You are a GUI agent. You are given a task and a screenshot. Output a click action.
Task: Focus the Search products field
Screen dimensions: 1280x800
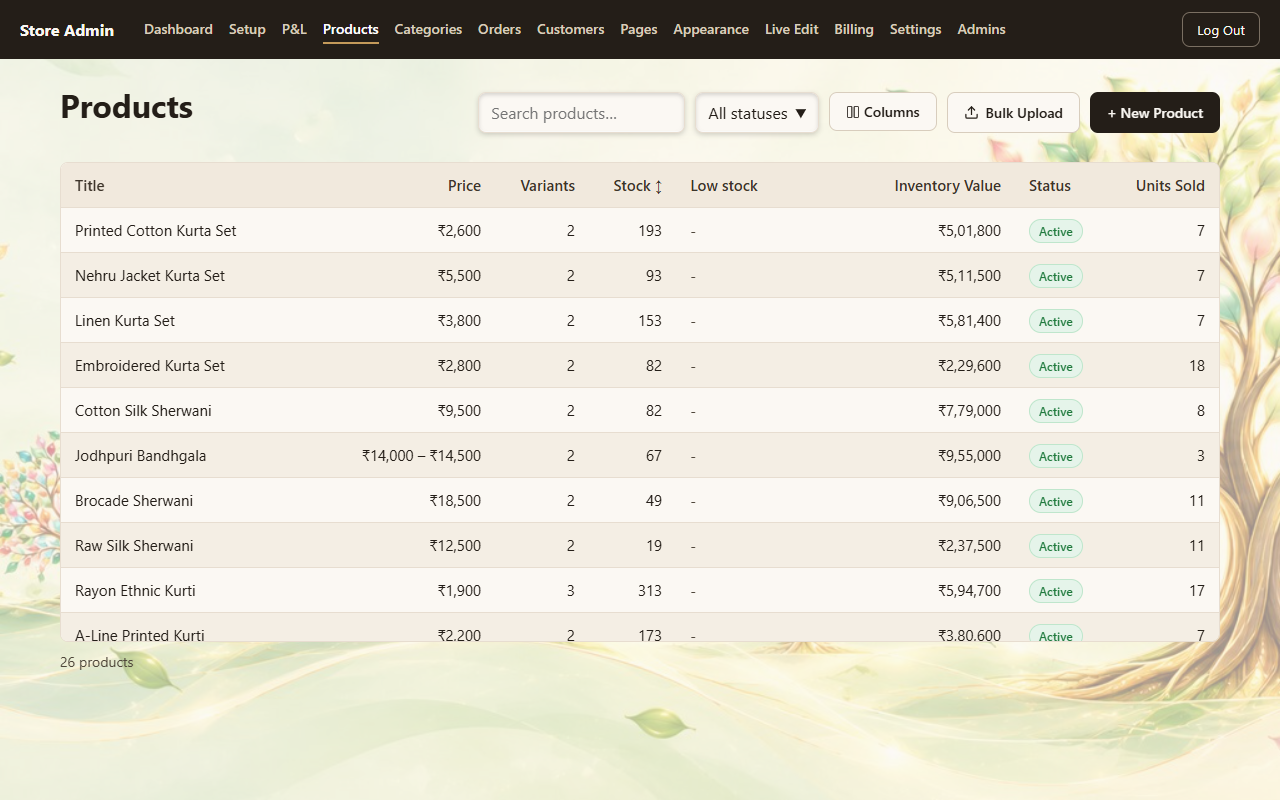pos(581,113)
